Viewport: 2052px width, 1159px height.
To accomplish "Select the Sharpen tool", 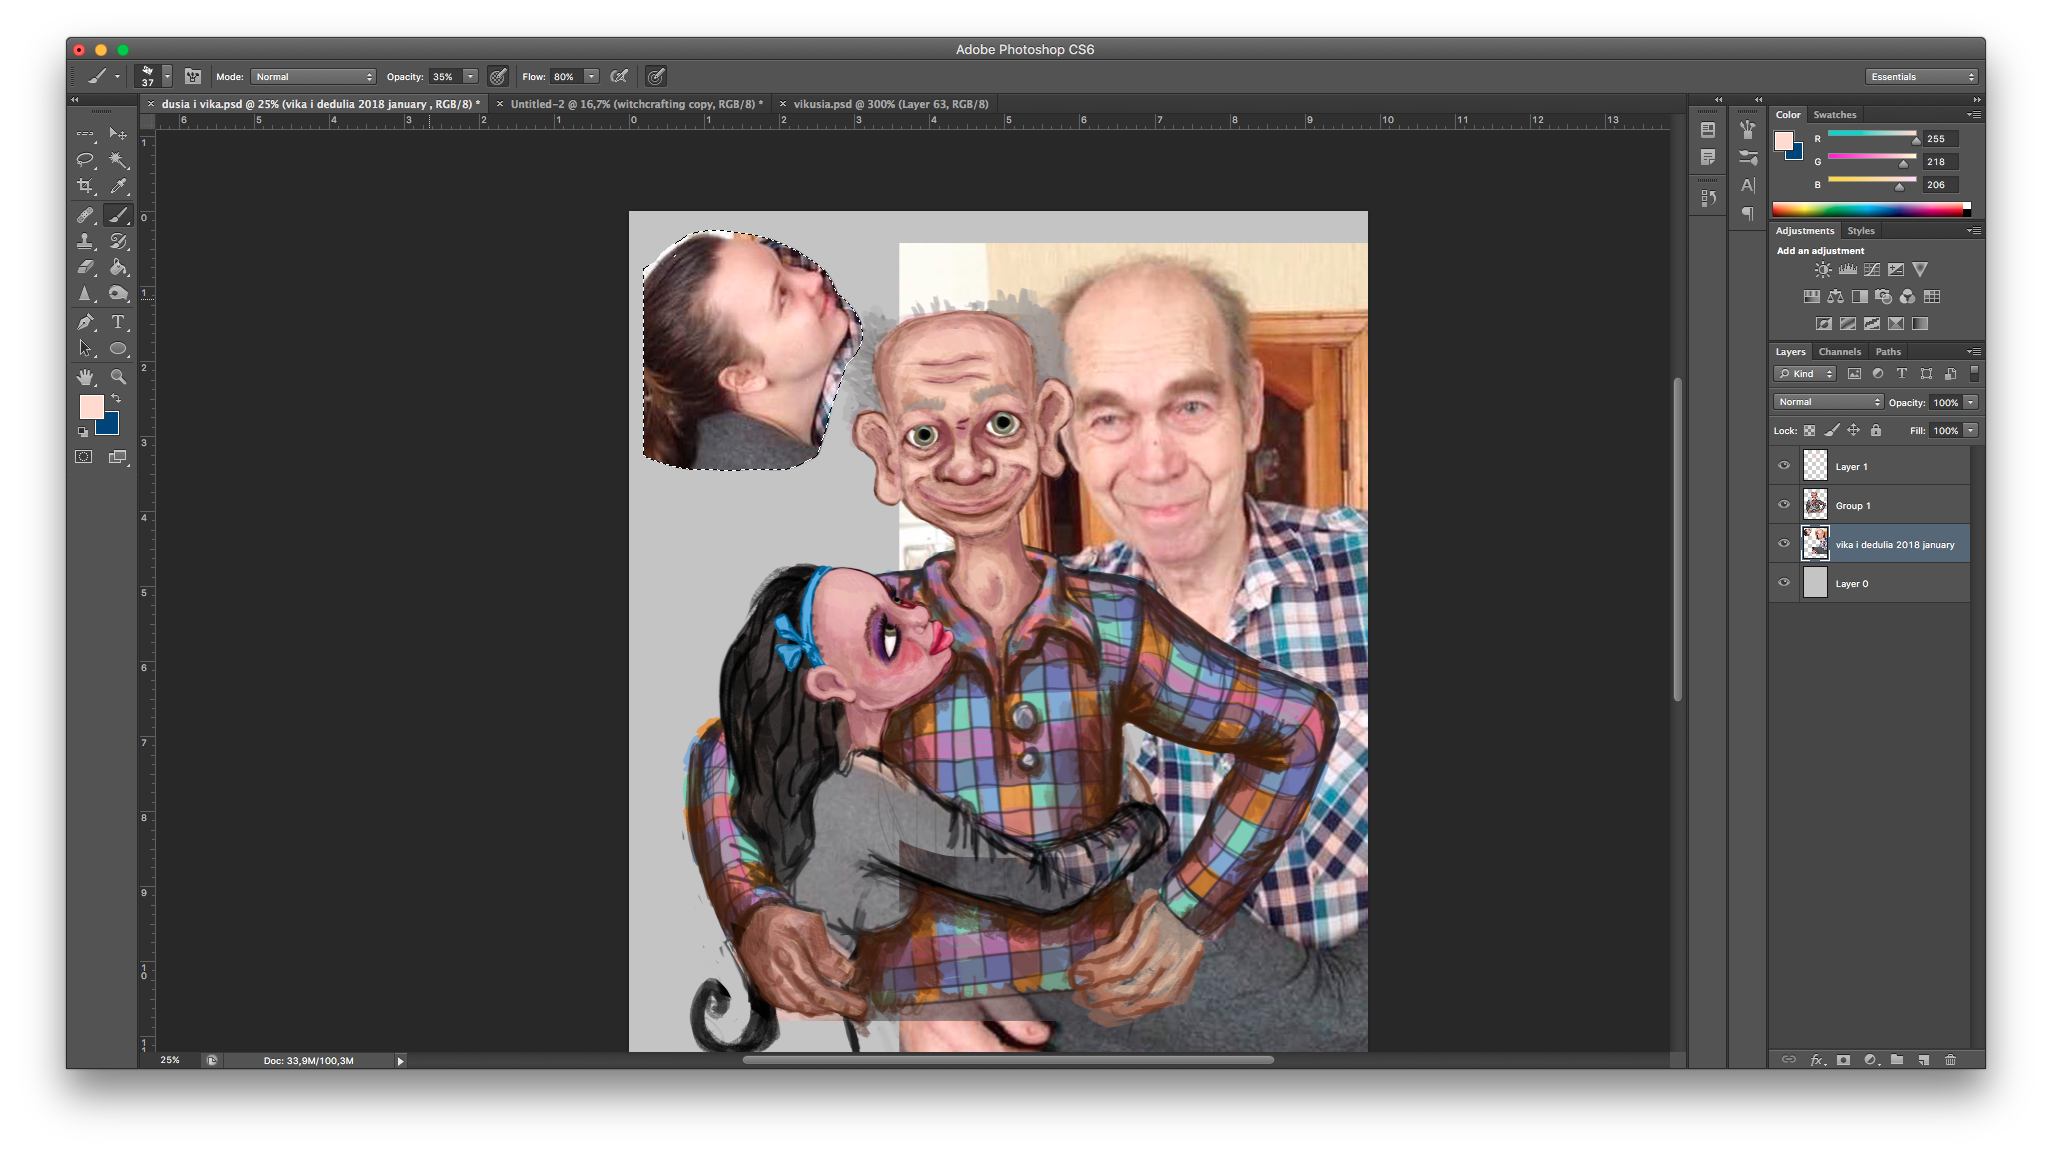I will pos(85,294).
